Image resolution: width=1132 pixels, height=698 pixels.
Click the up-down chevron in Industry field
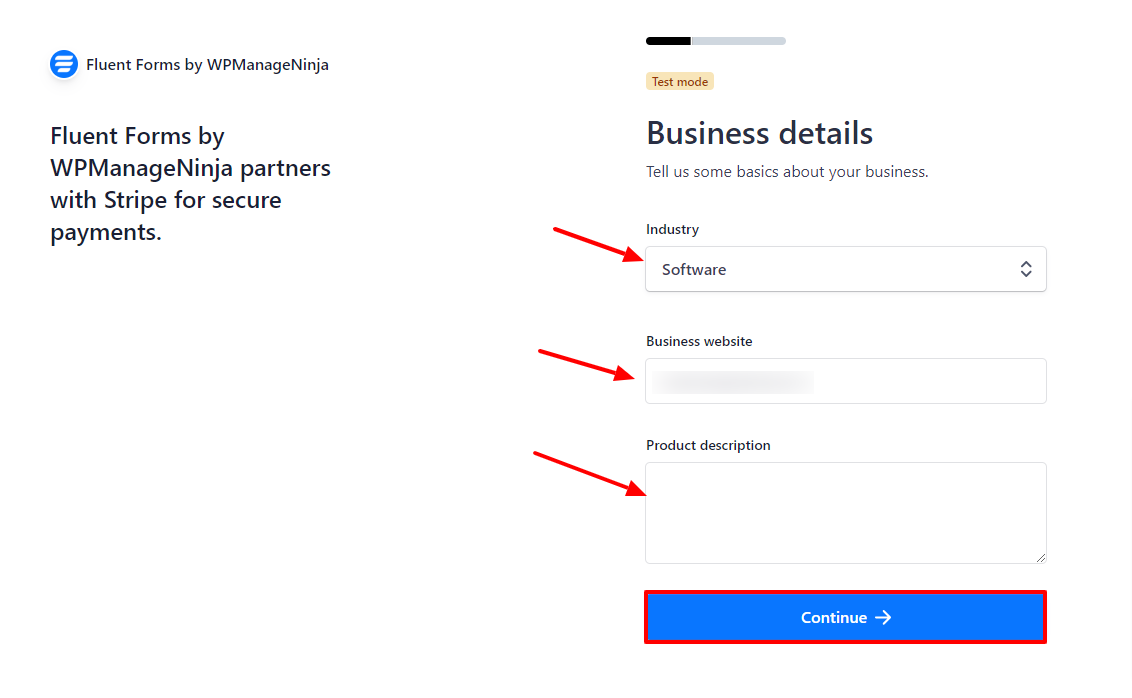(1026, 269)
